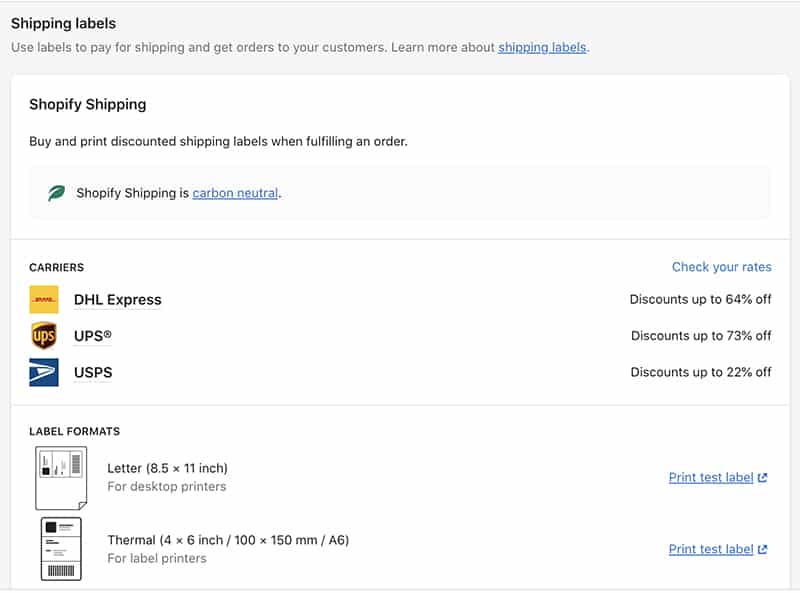Click the 'LABEL FORMATS' section label
Image resolution: width=800 pixels, height=593 pixels.
(x=74, y=431)
